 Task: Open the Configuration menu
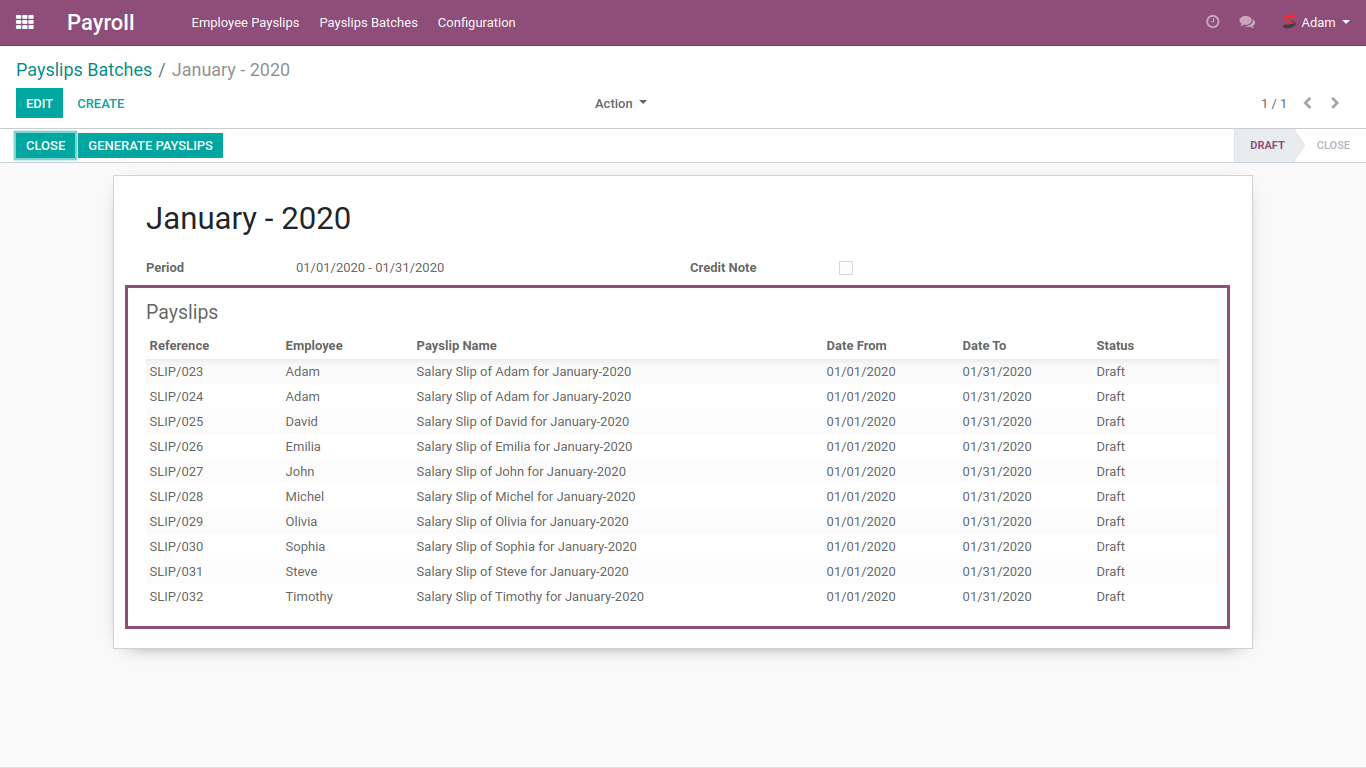[476, 22]
